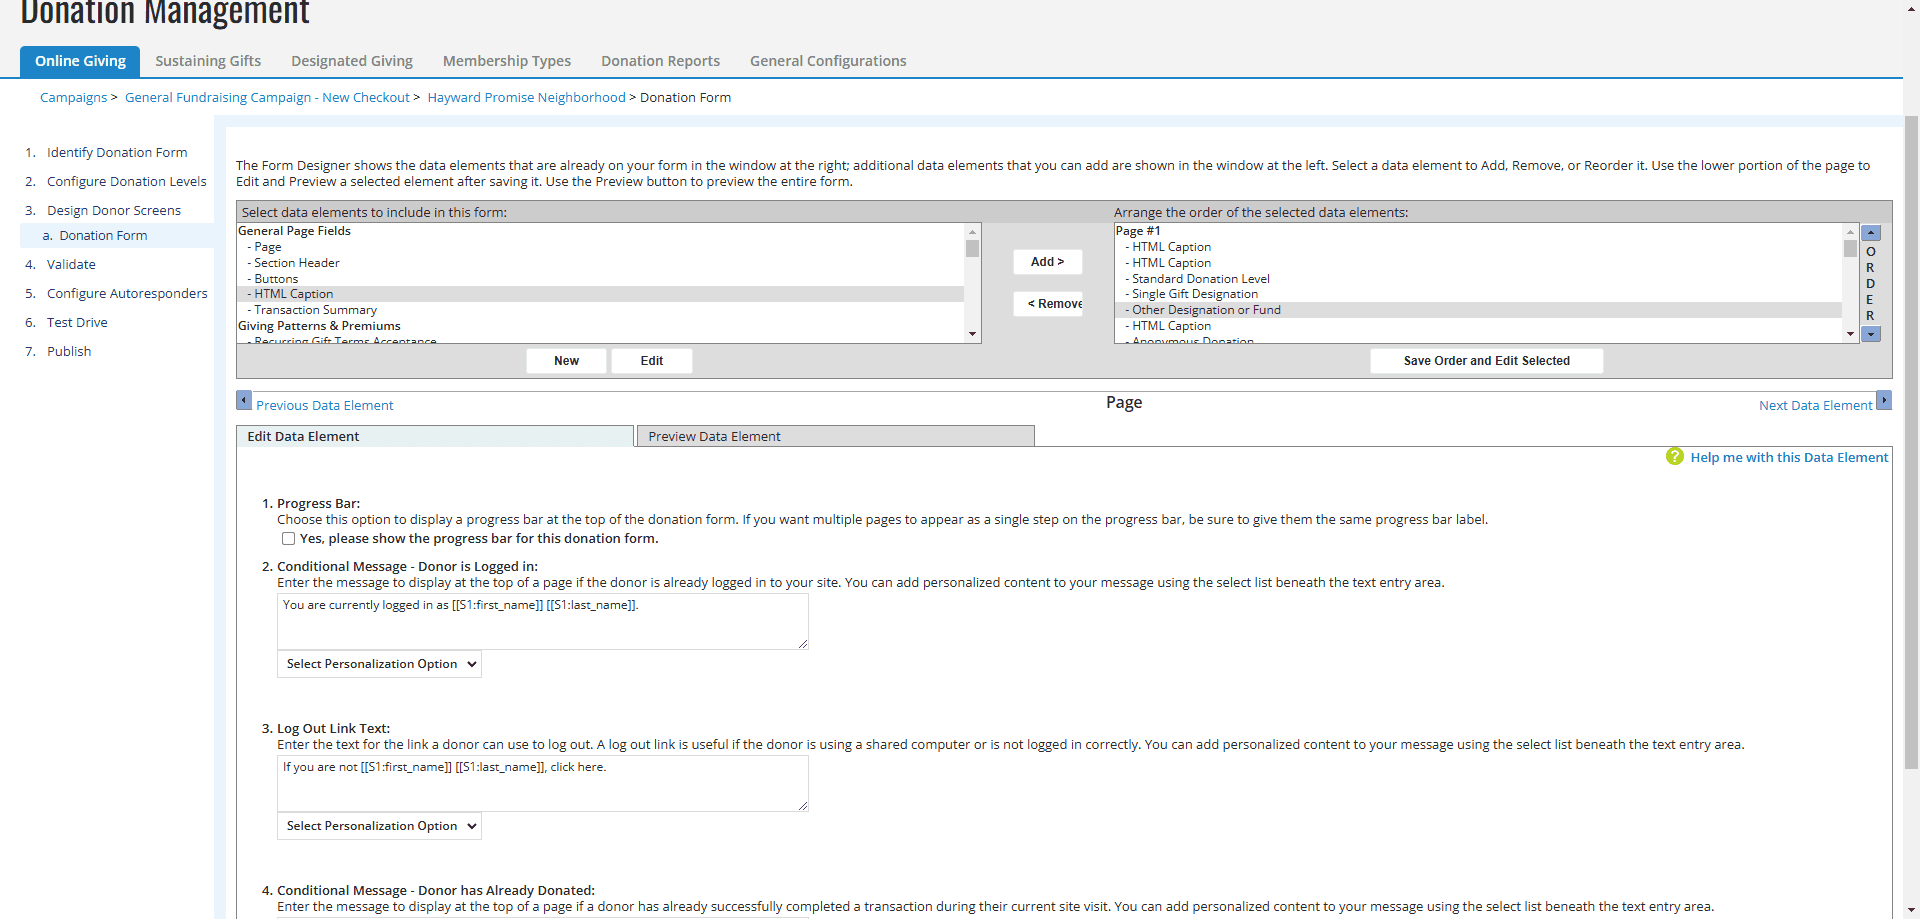Click the Next Data Element arrow icon
This screenshot has width=1920, height=919.
[1884, 400]
